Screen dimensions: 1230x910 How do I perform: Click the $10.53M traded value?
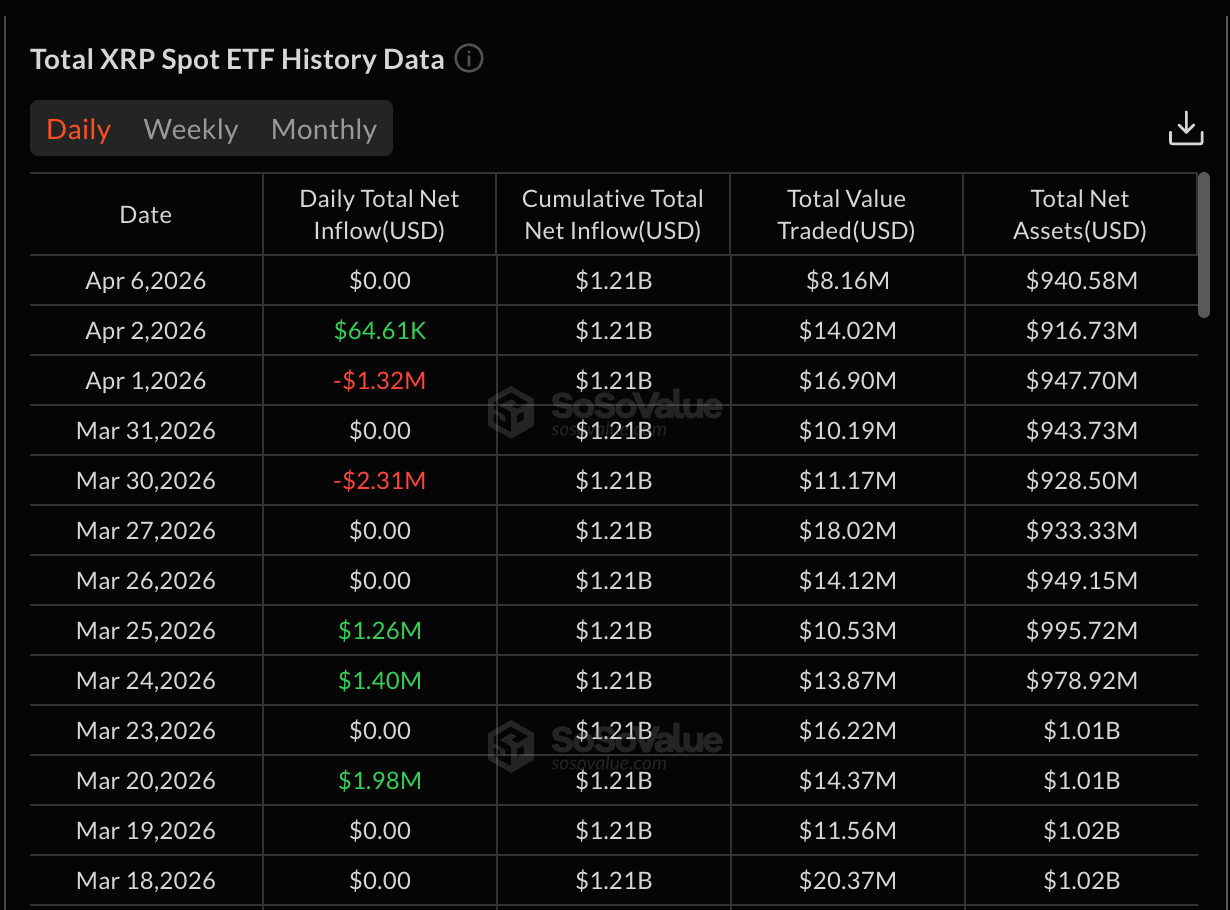(847, 631)
